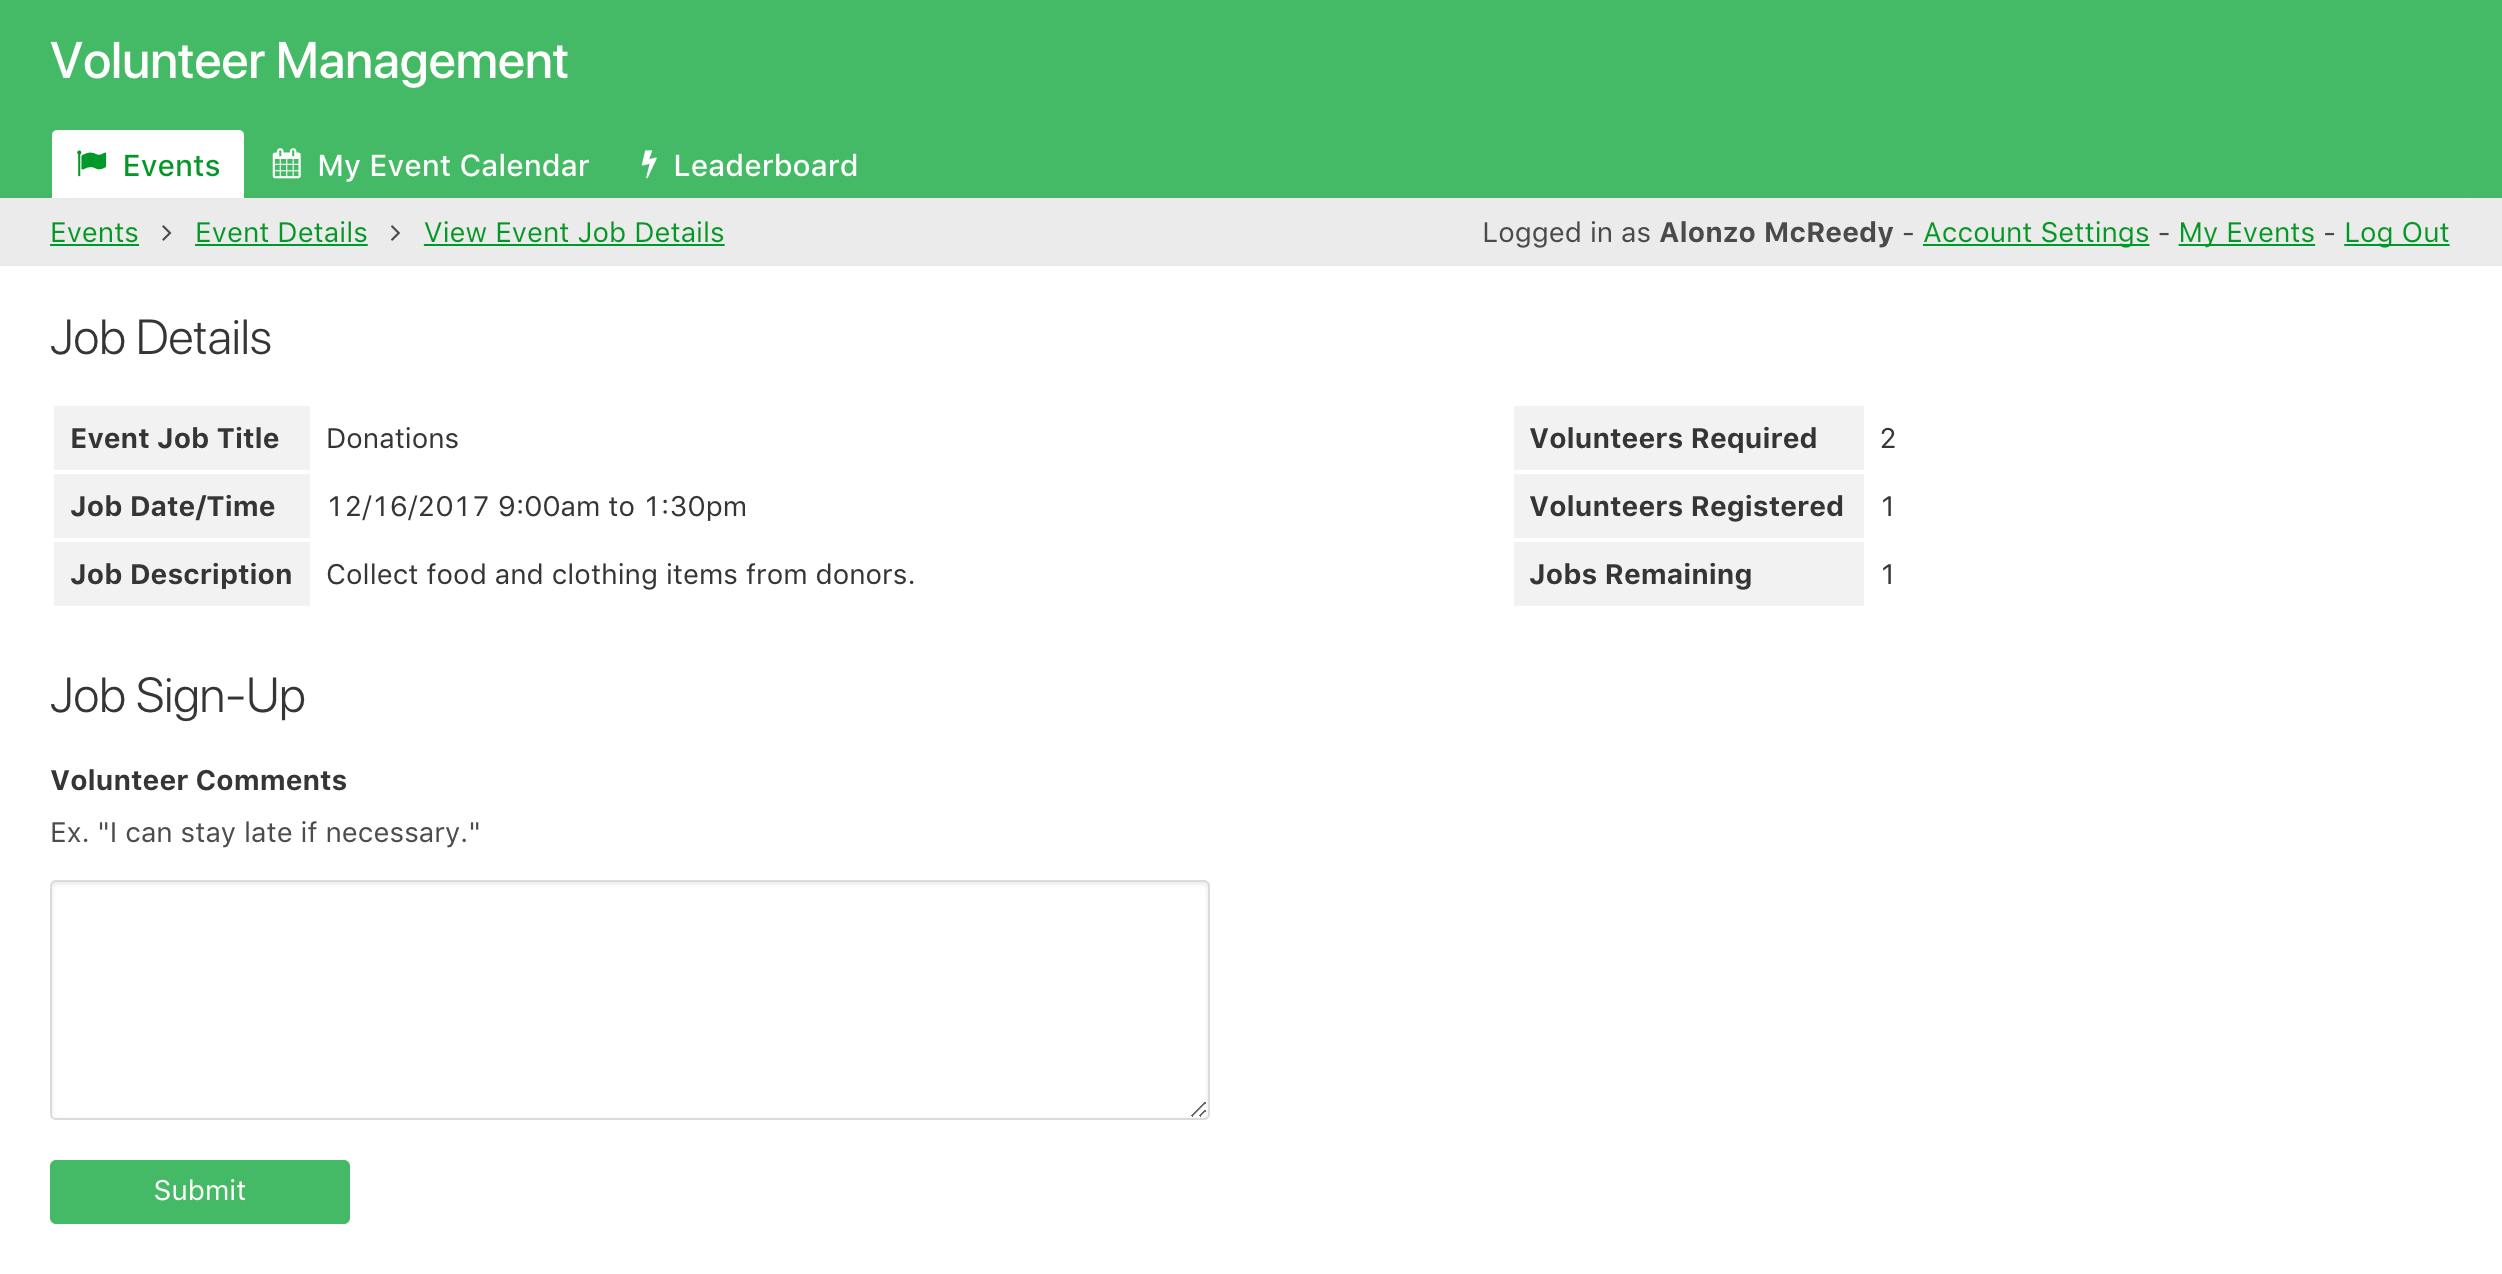Click the Donations job title value
The width and height of the screenshot is (2502, 1274).
point(392,437)
